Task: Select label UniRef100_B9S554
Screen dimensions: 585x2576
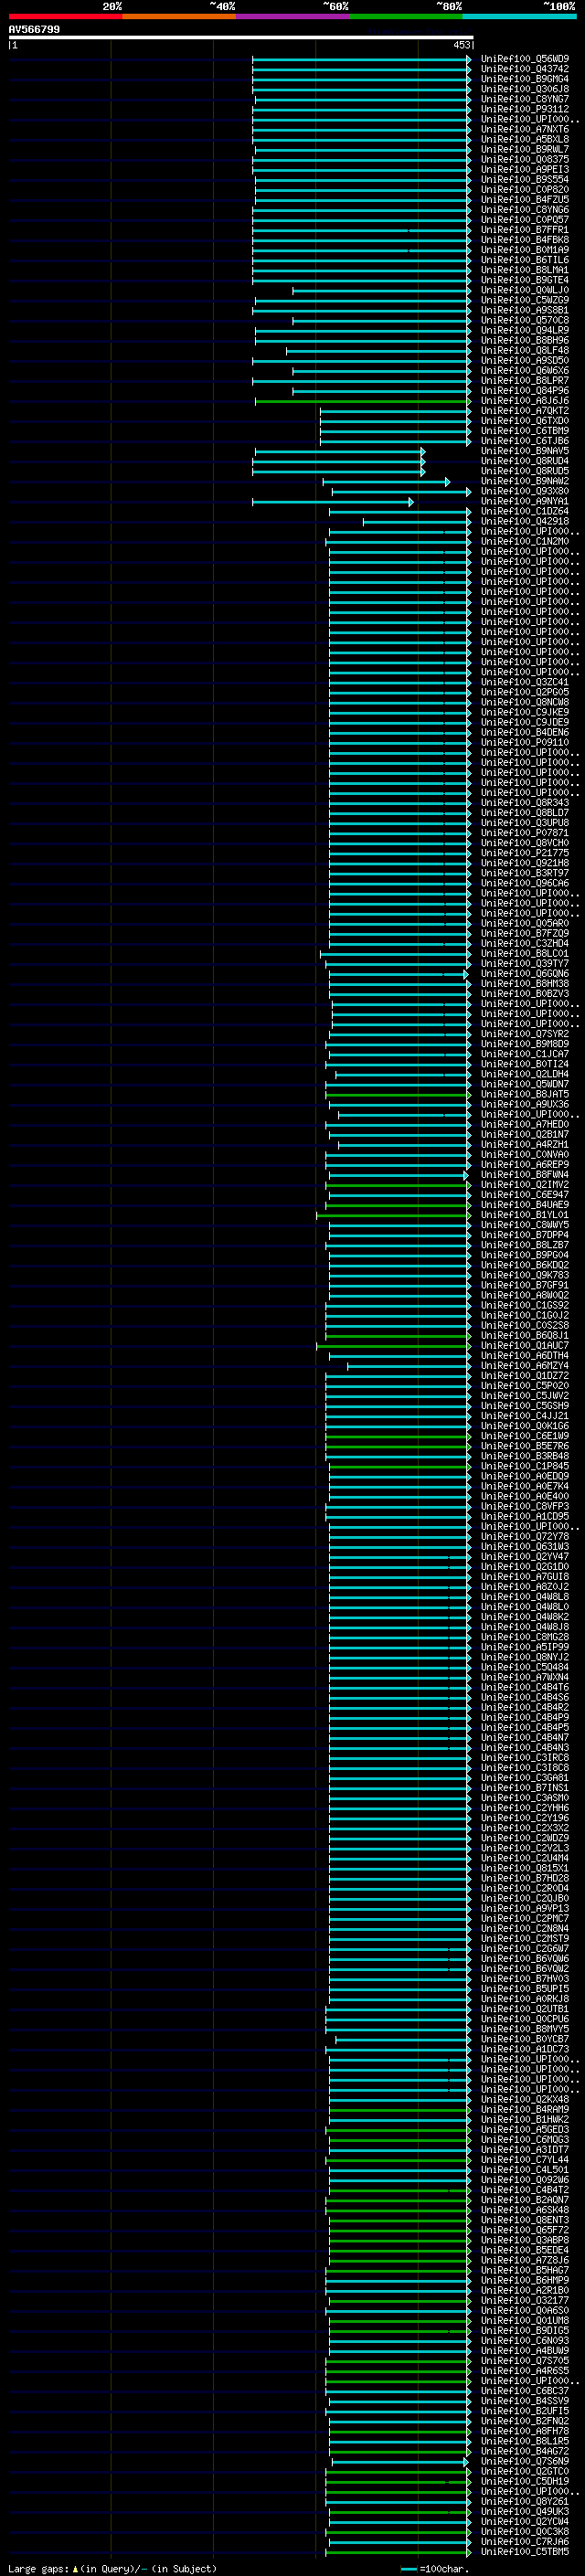Action: (x=524, y=180)
